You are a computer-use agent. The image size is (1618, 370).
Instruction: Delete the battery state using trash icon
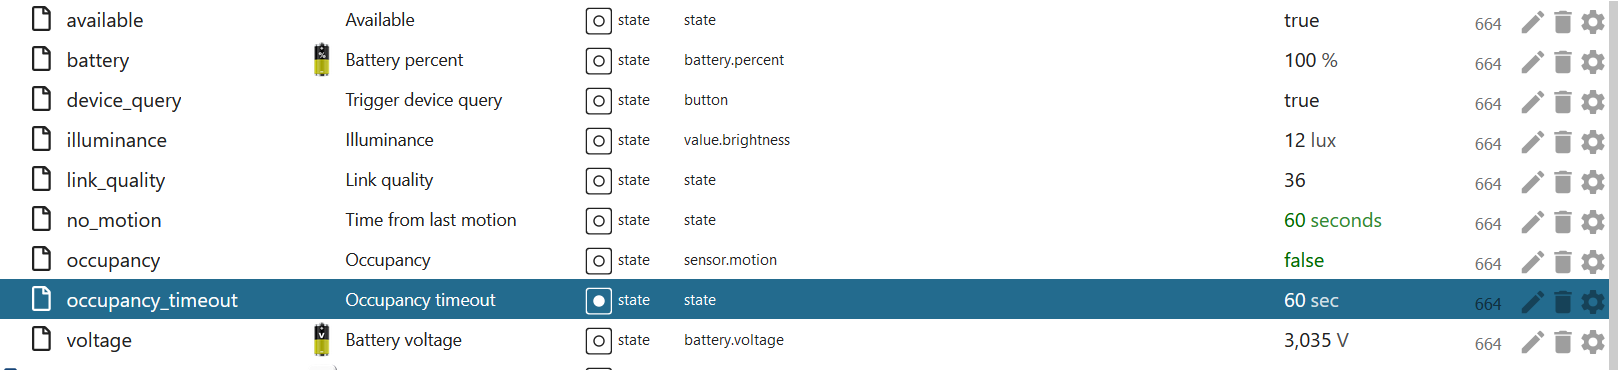pyautogui.click(x=1563, y=62)
